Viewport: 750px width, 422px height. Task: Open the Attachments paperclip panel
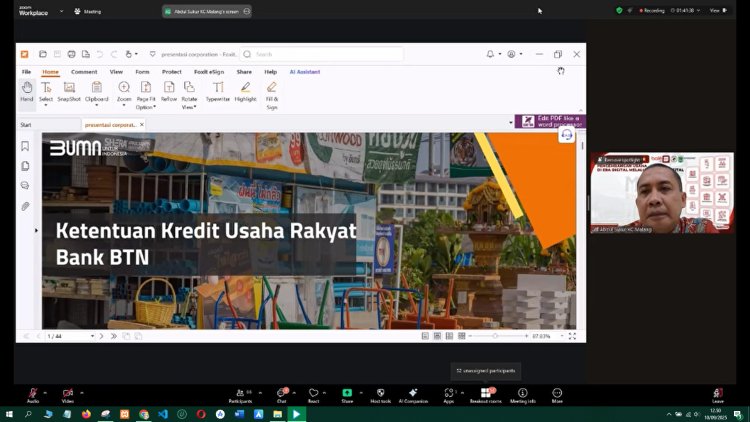[x=25, y=206]
